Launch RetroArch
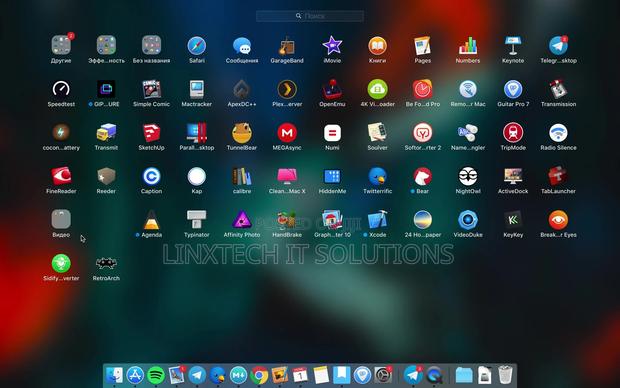 point(106,263)
